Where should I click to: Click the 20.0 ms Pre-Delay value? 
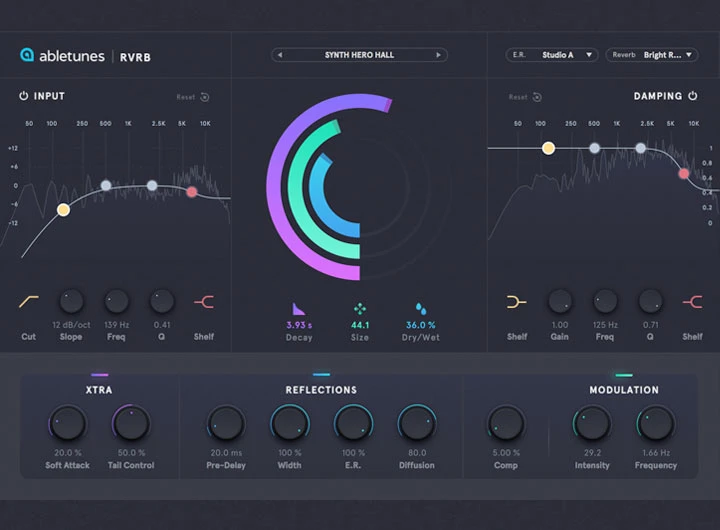226,452
